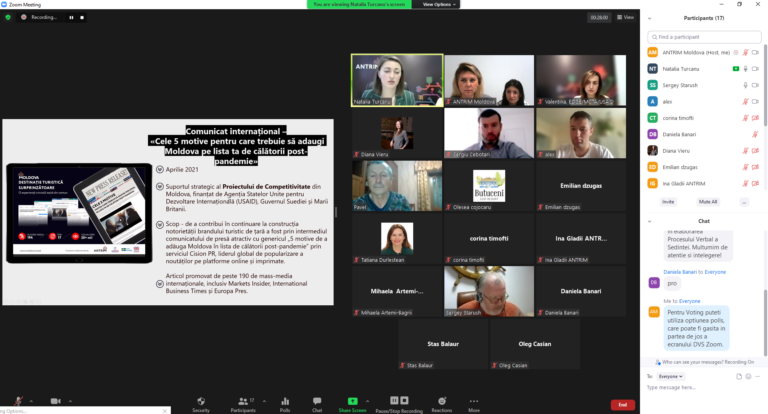Click the Mute All button
The image size is (768, 414).
coord(708,201)
